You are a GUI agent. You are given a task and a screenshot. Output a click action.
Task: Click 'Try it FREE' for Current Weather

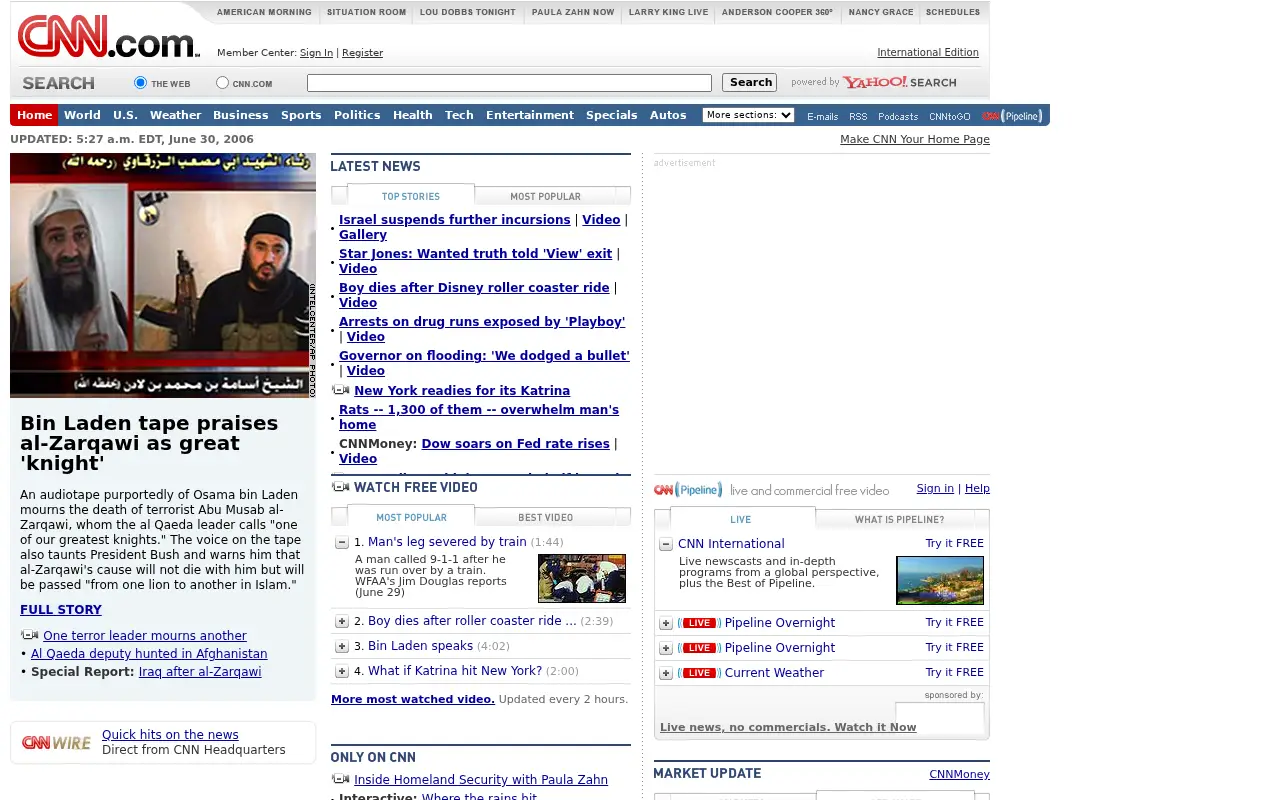[954, 672]
